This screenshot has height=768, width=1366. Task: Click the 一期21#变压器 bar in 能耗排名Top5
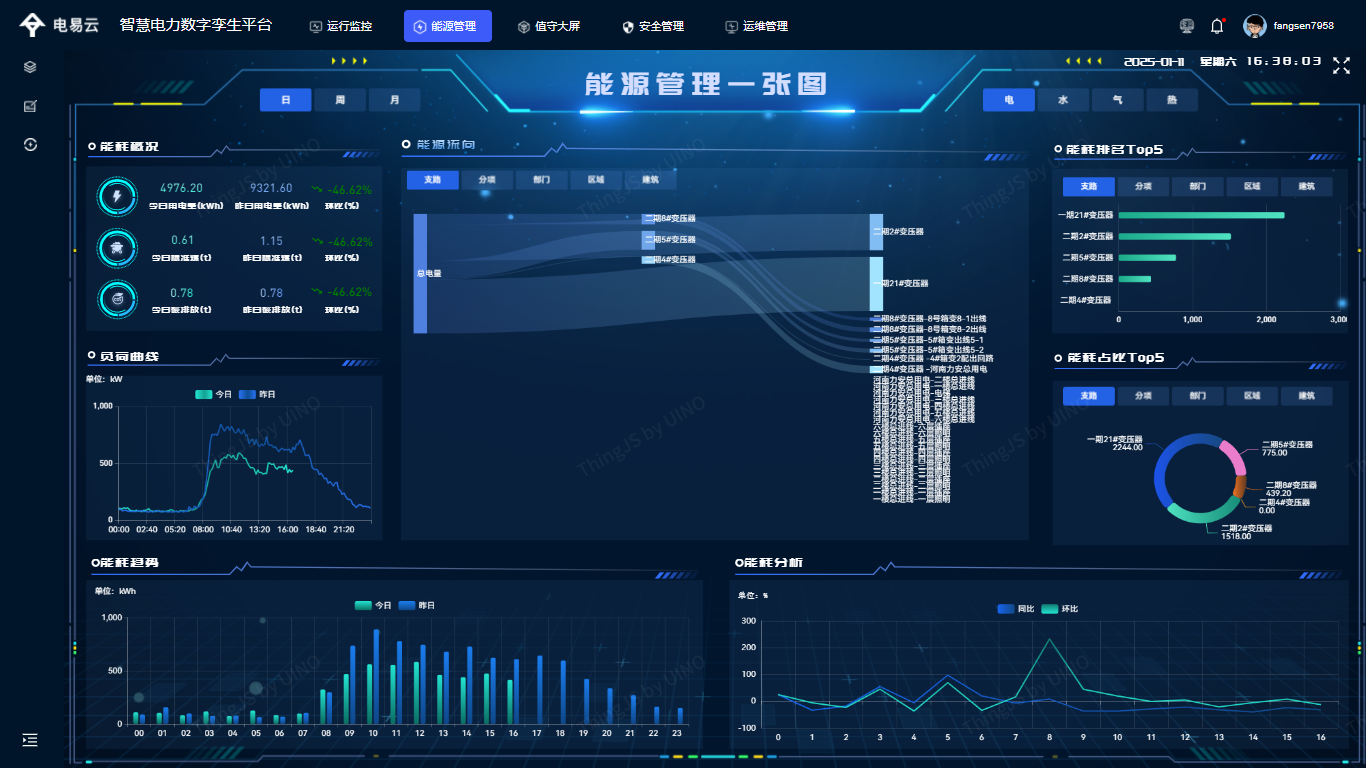(1200, 215)
